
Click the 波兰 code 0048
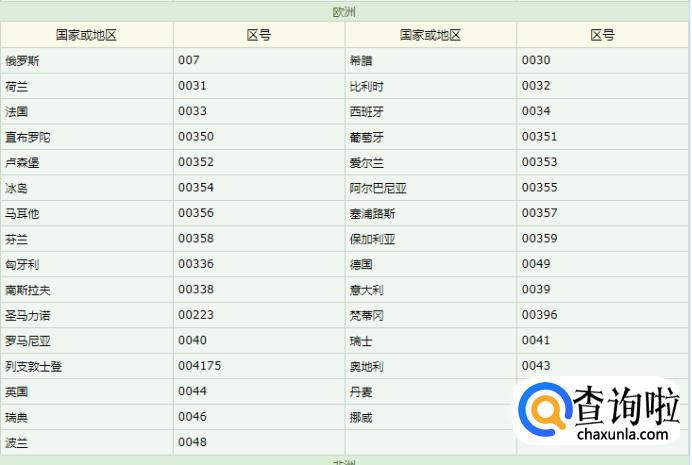coord(192,442)
